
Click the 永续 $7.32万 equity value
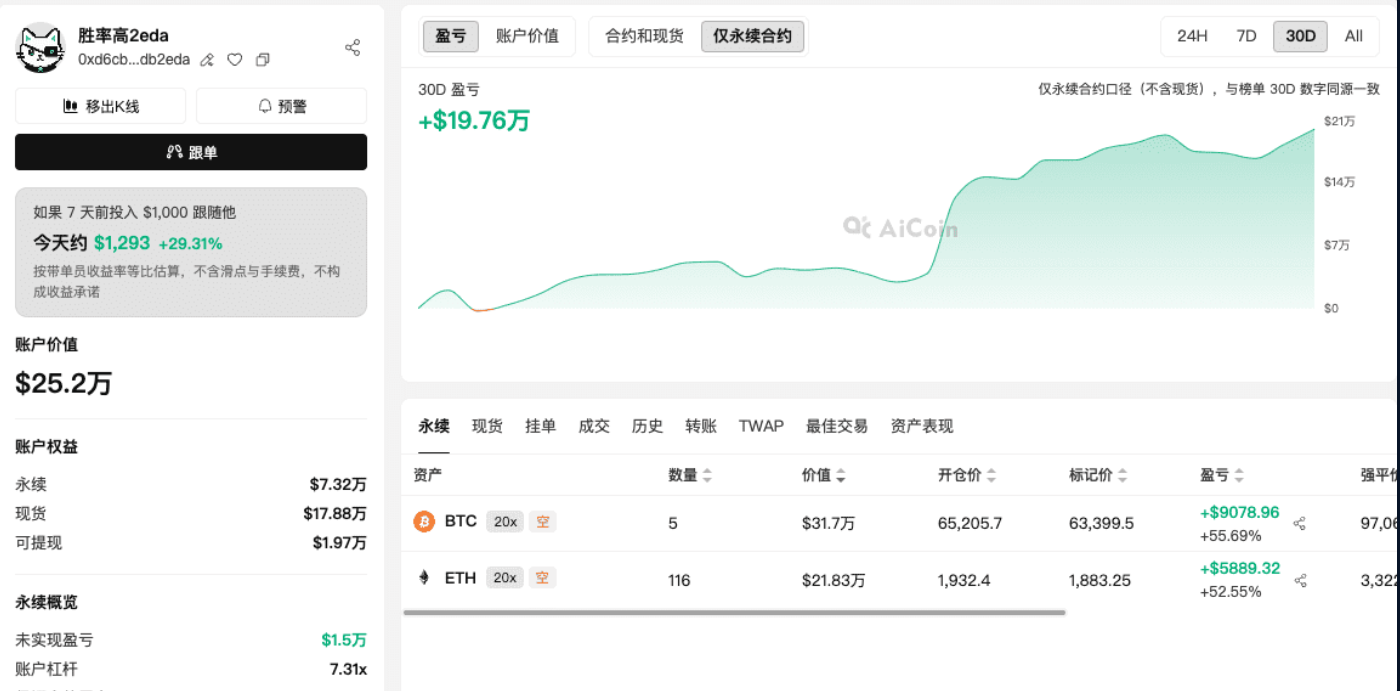coord(338,484)
